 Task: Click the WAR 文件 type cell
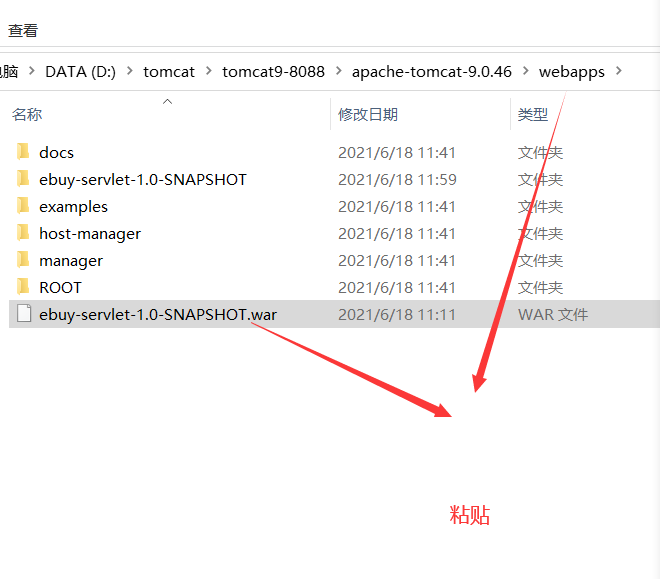pos(553,315)
